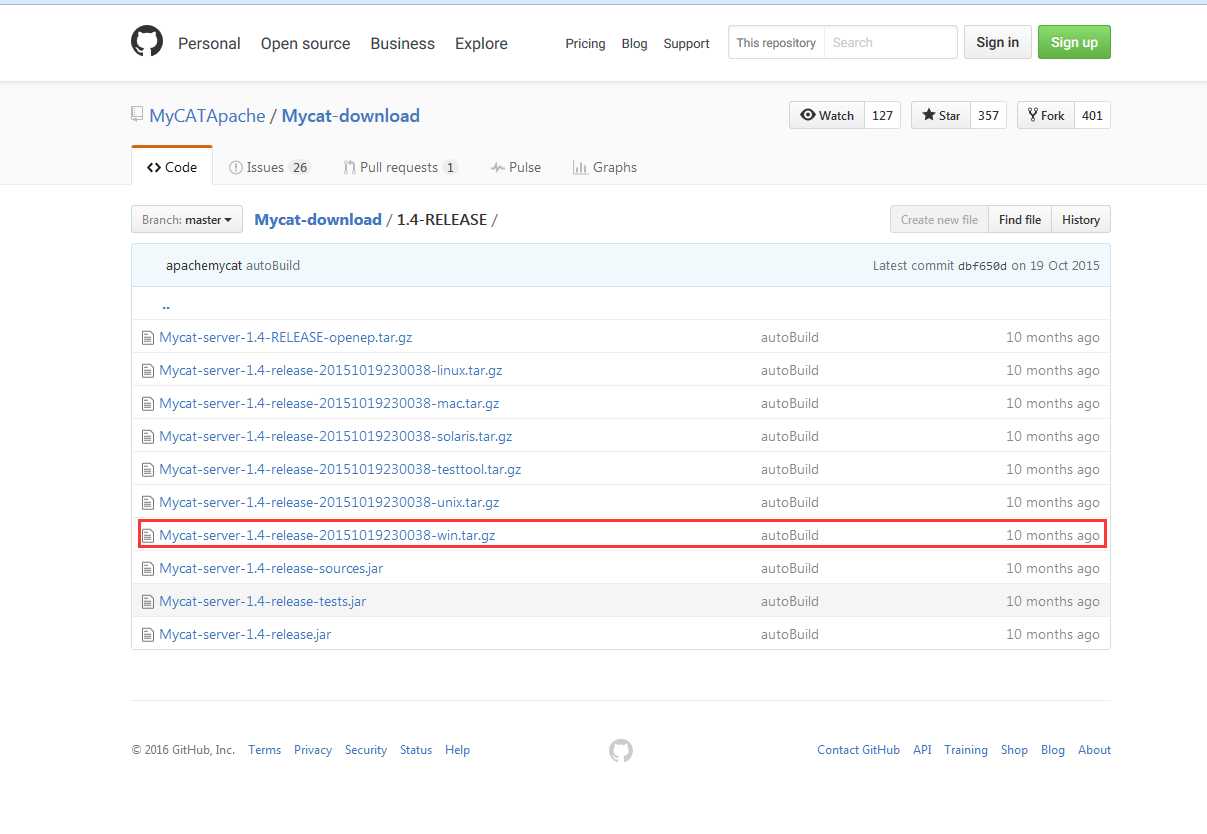Open the footer Privacy link
1207x834 pixels.
coord(313,750)
